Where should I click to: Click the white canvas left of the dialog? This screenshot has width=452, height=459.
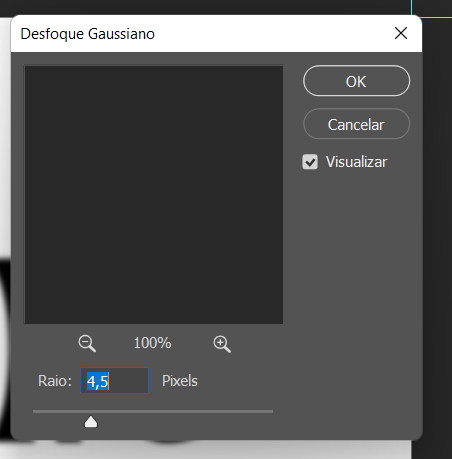coord(5,133)
